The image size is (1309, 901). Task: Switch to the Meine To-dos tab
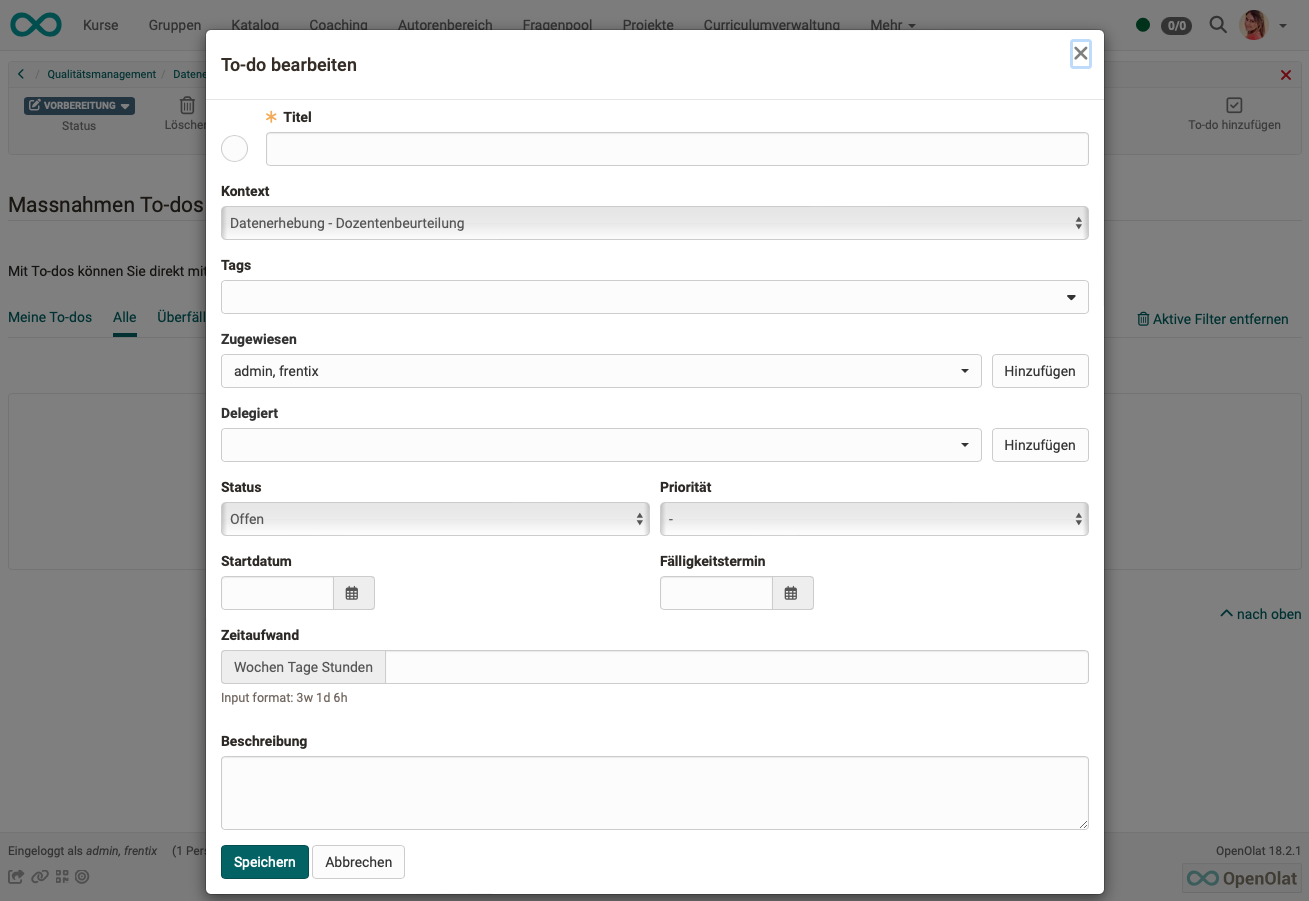click(x=50, y=317)
